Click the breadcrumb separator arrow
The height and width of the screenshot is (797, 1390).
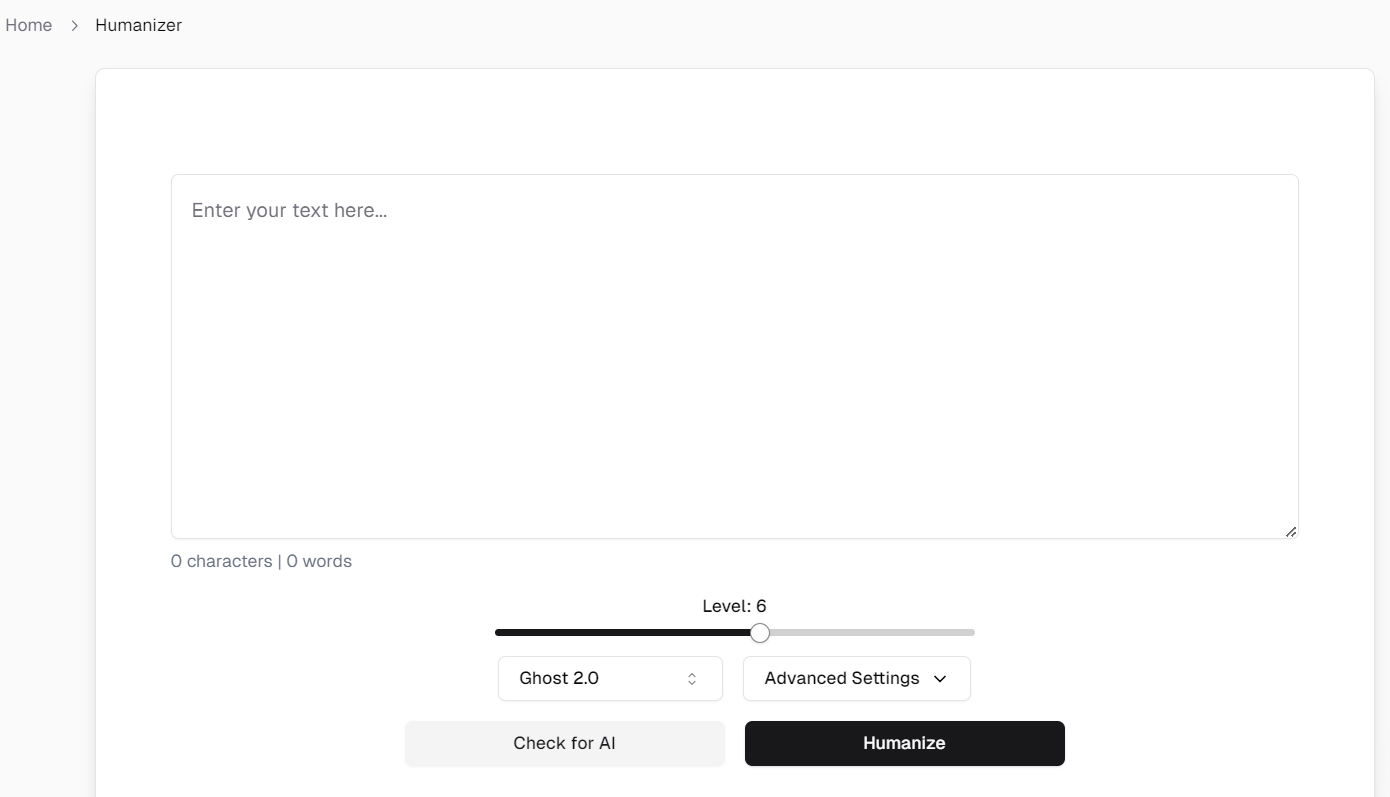click(x=74, y=25)
